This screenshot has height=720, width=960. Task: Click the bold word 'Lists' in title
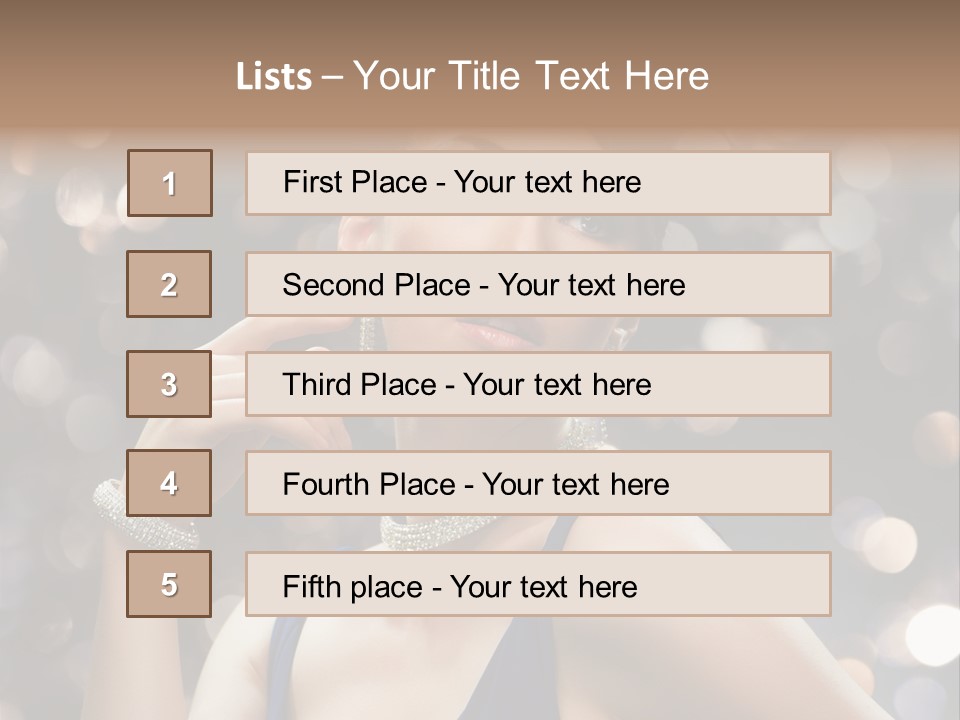[273, 77]
